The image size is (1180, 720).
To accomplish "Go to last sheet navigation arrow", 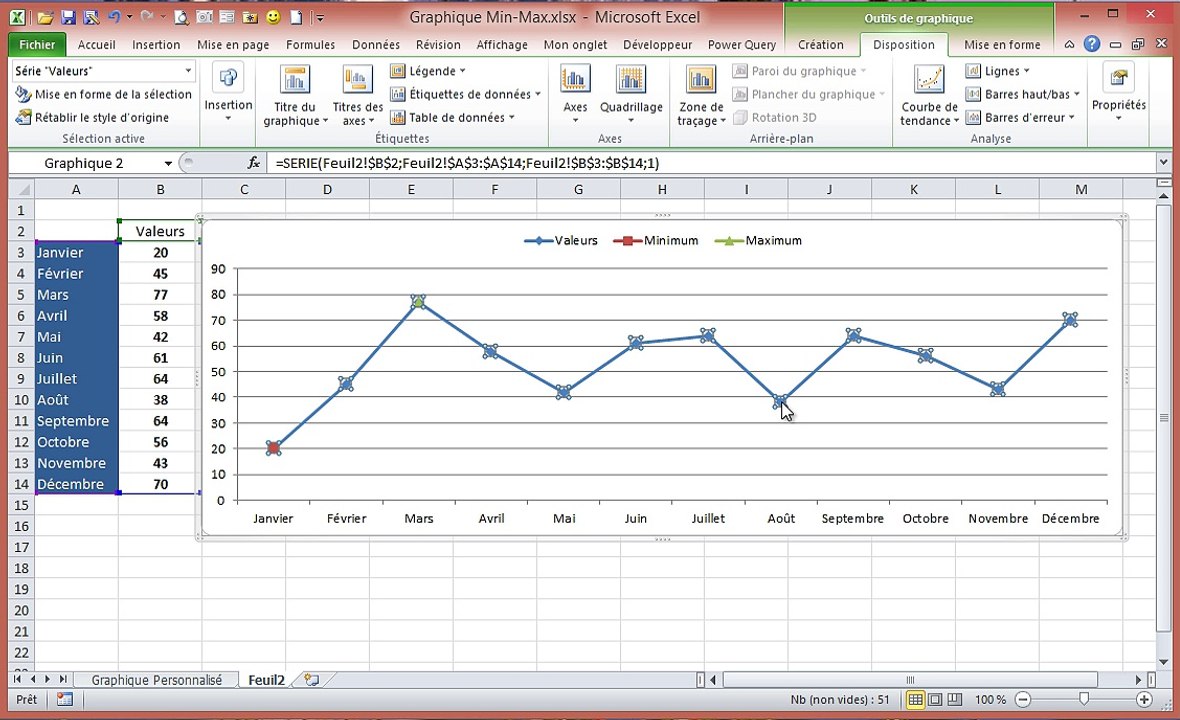I will (x=63, y=679).
